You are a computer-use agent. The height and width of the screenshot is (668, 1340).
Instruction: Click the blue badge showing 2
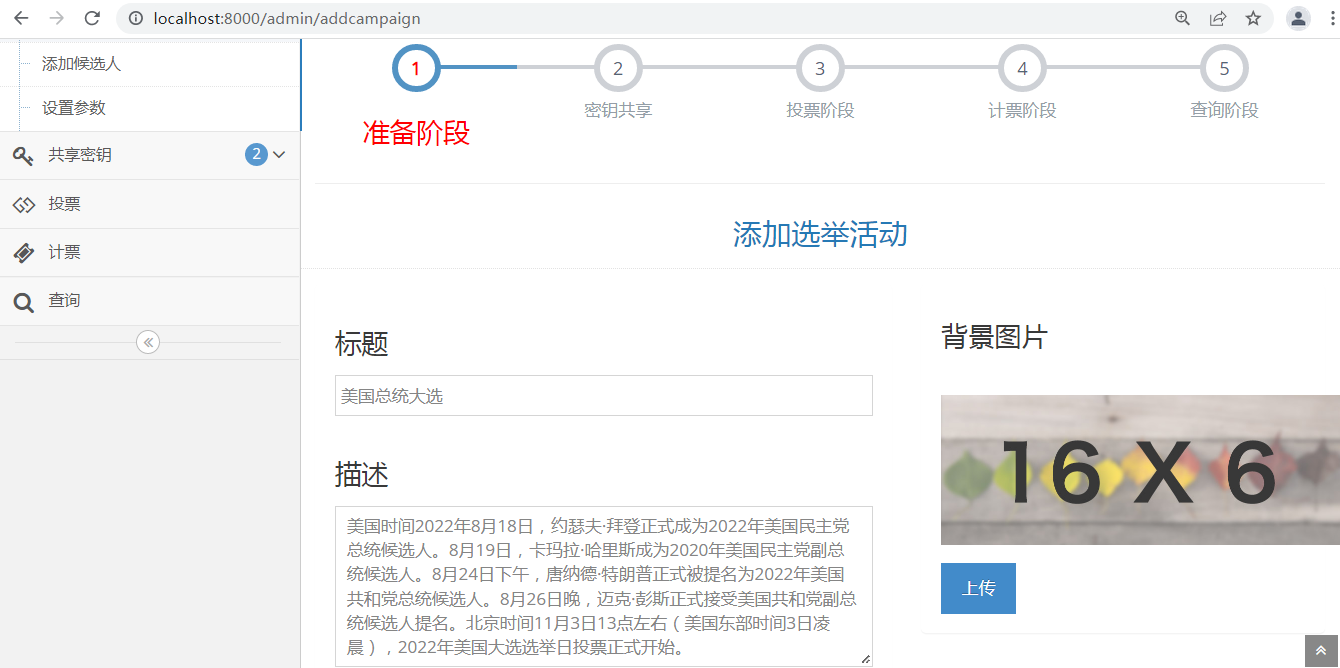click(256, 155)
